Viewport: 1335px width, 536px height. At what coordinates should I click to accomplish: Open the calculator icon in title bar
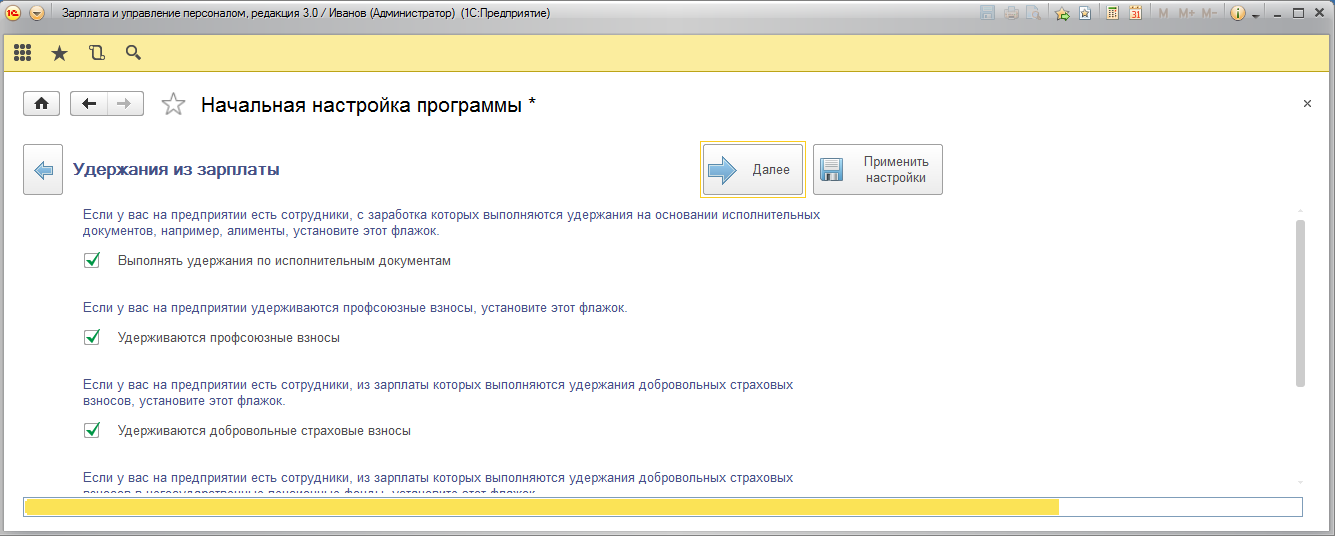[x=1112, y=14]
